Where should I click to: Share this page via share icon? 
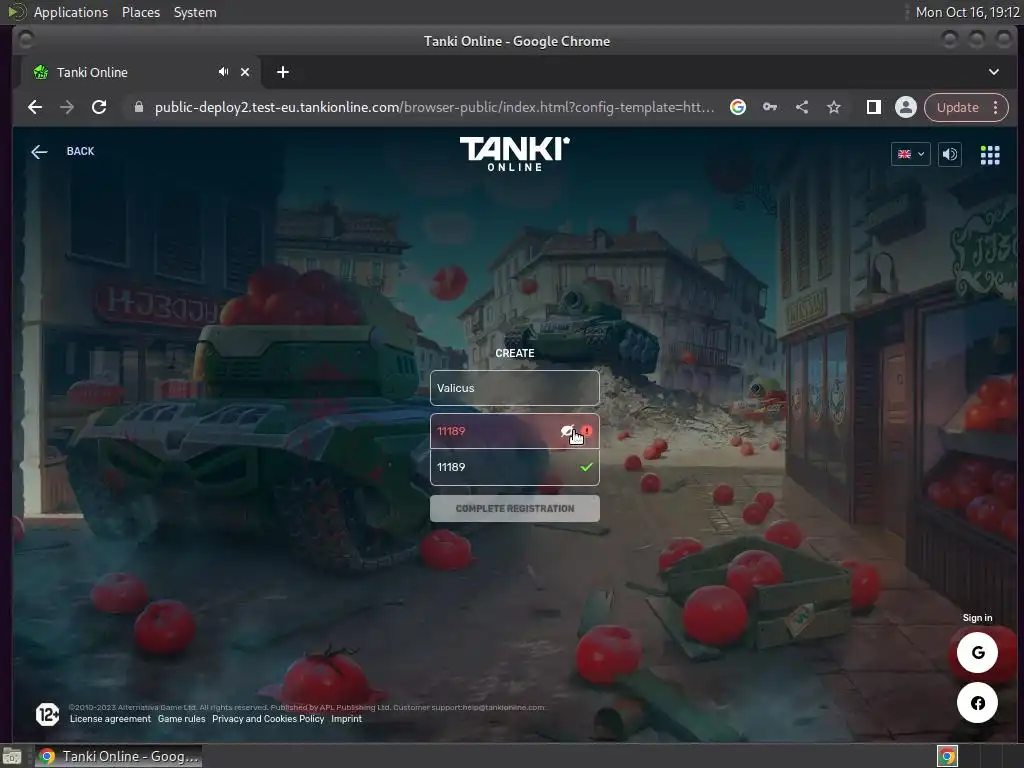[x=802, y=107]
